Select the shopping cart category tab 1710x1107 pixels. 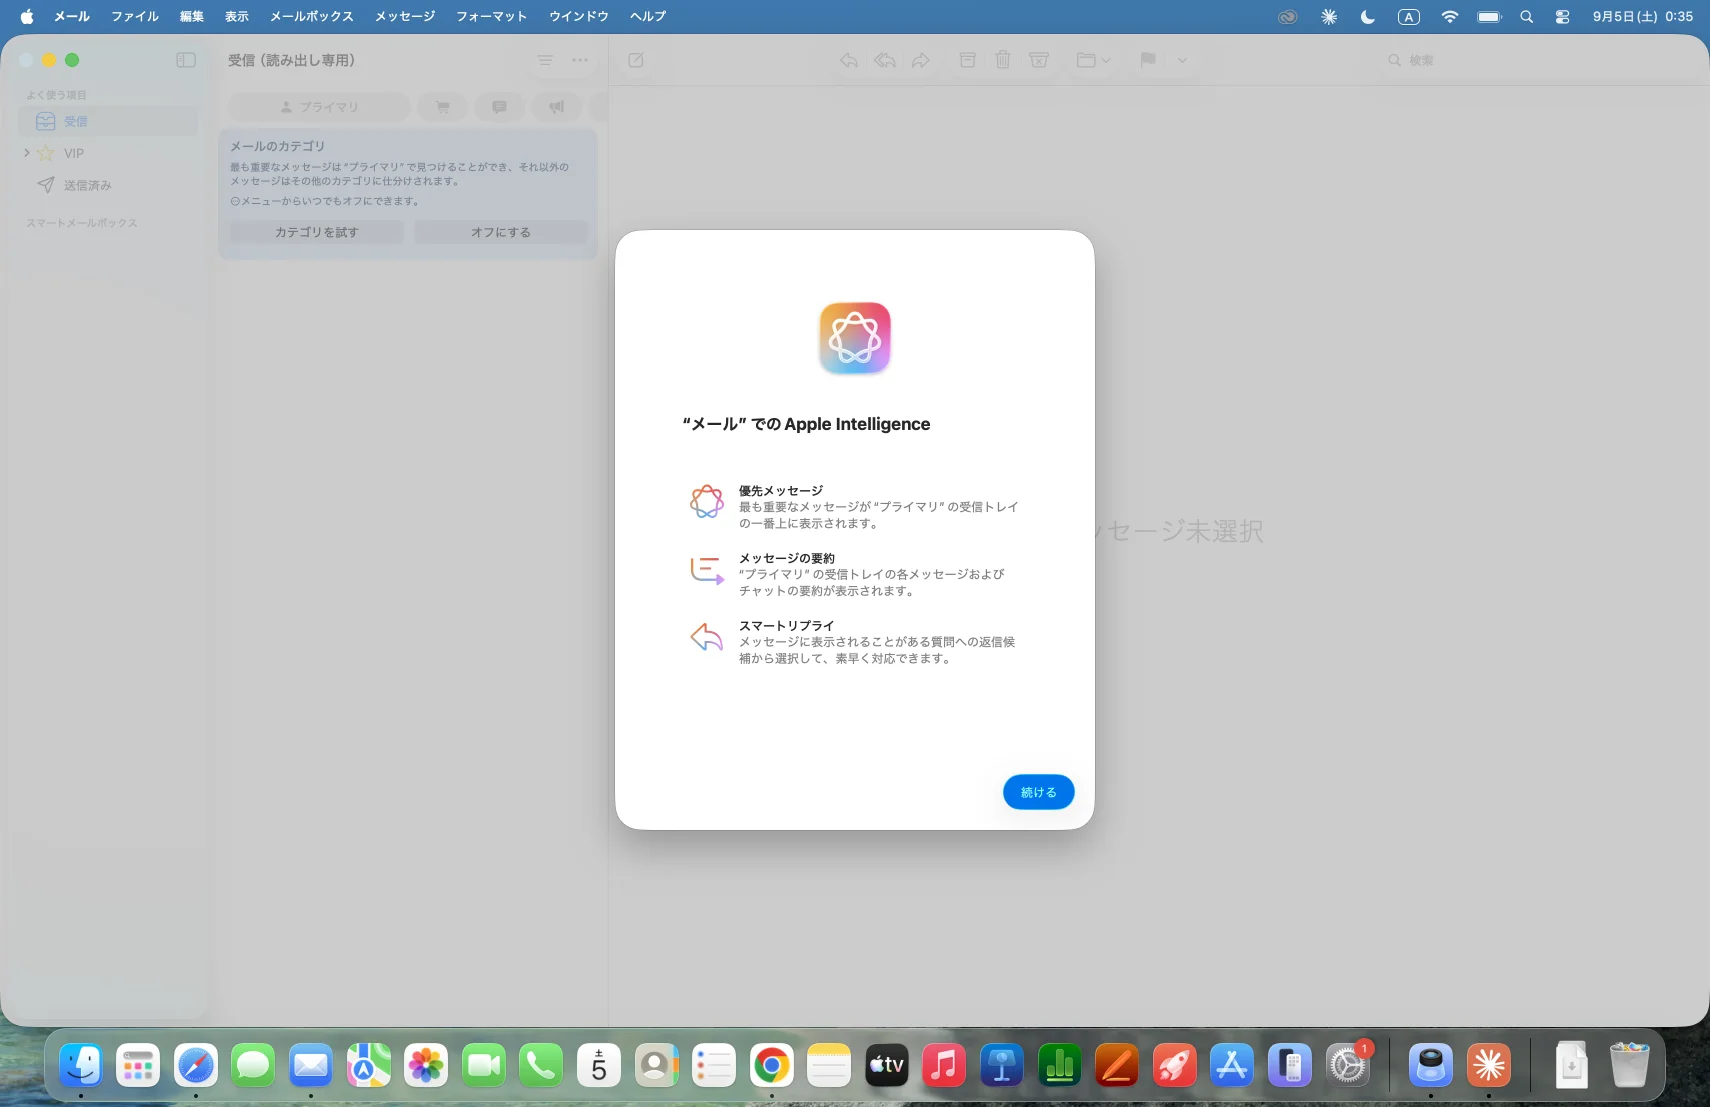pos(443,107)
